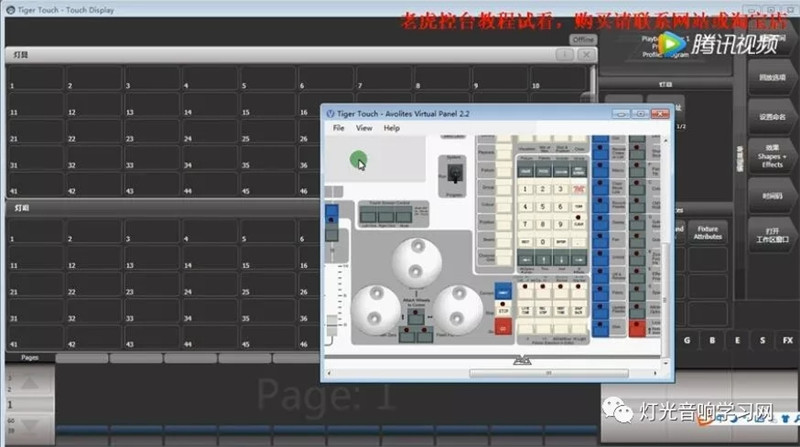Click the Pages button below 灯组 window

tap(30, 358)
